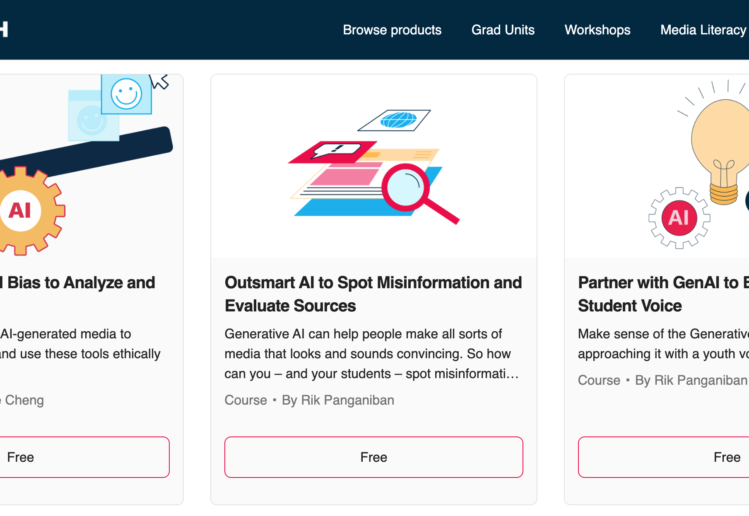Open Browse products menu item
The image size is (749, 516).
click(392, 30)
